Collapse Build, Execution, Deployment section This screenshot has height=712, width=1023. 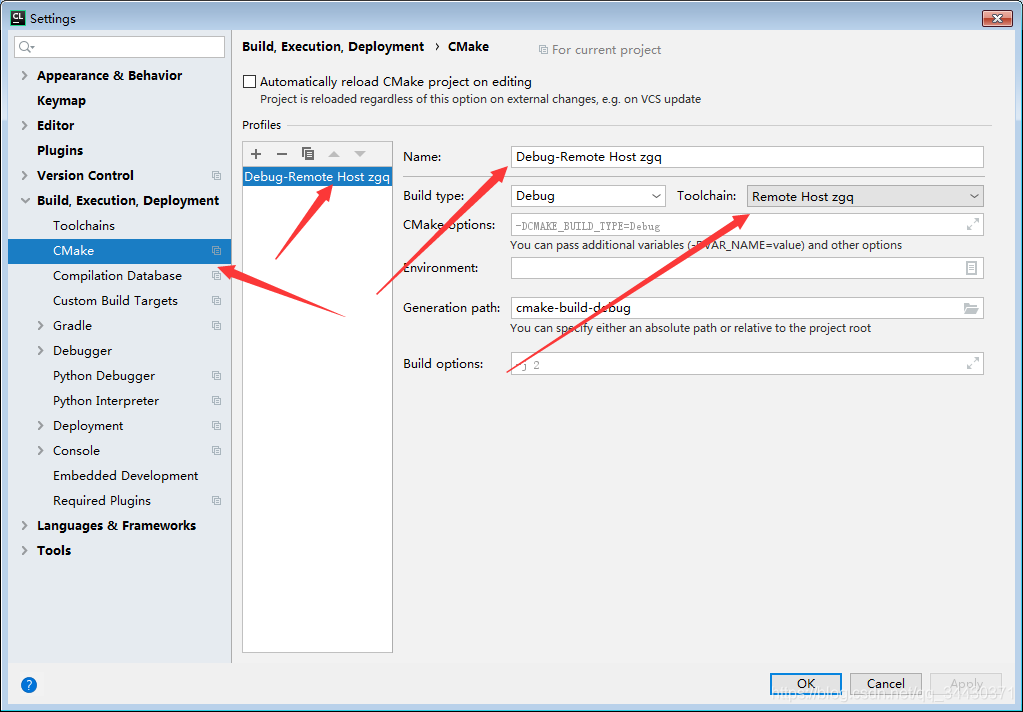25,200
